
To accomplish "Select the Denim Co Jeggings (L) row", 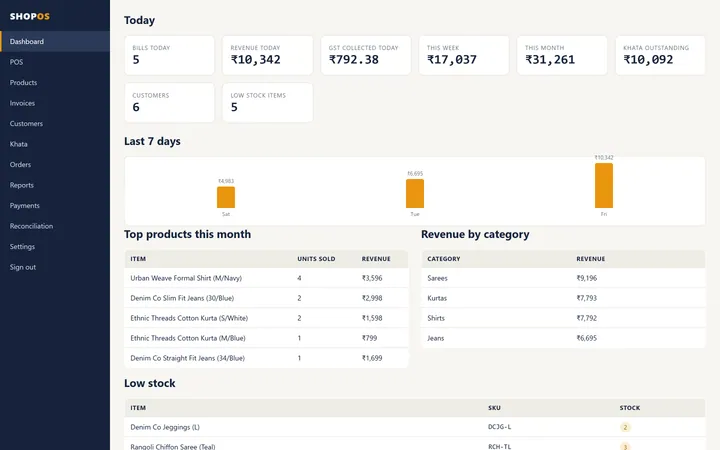I will tap(415, 427).
